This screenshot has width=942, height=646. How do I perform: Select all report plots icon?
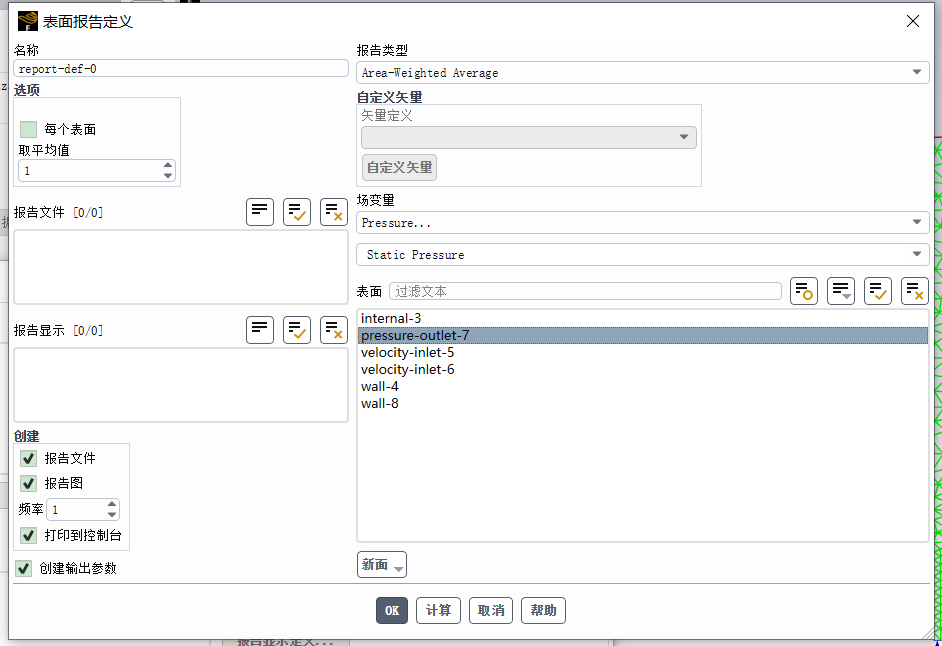point(297,330)
